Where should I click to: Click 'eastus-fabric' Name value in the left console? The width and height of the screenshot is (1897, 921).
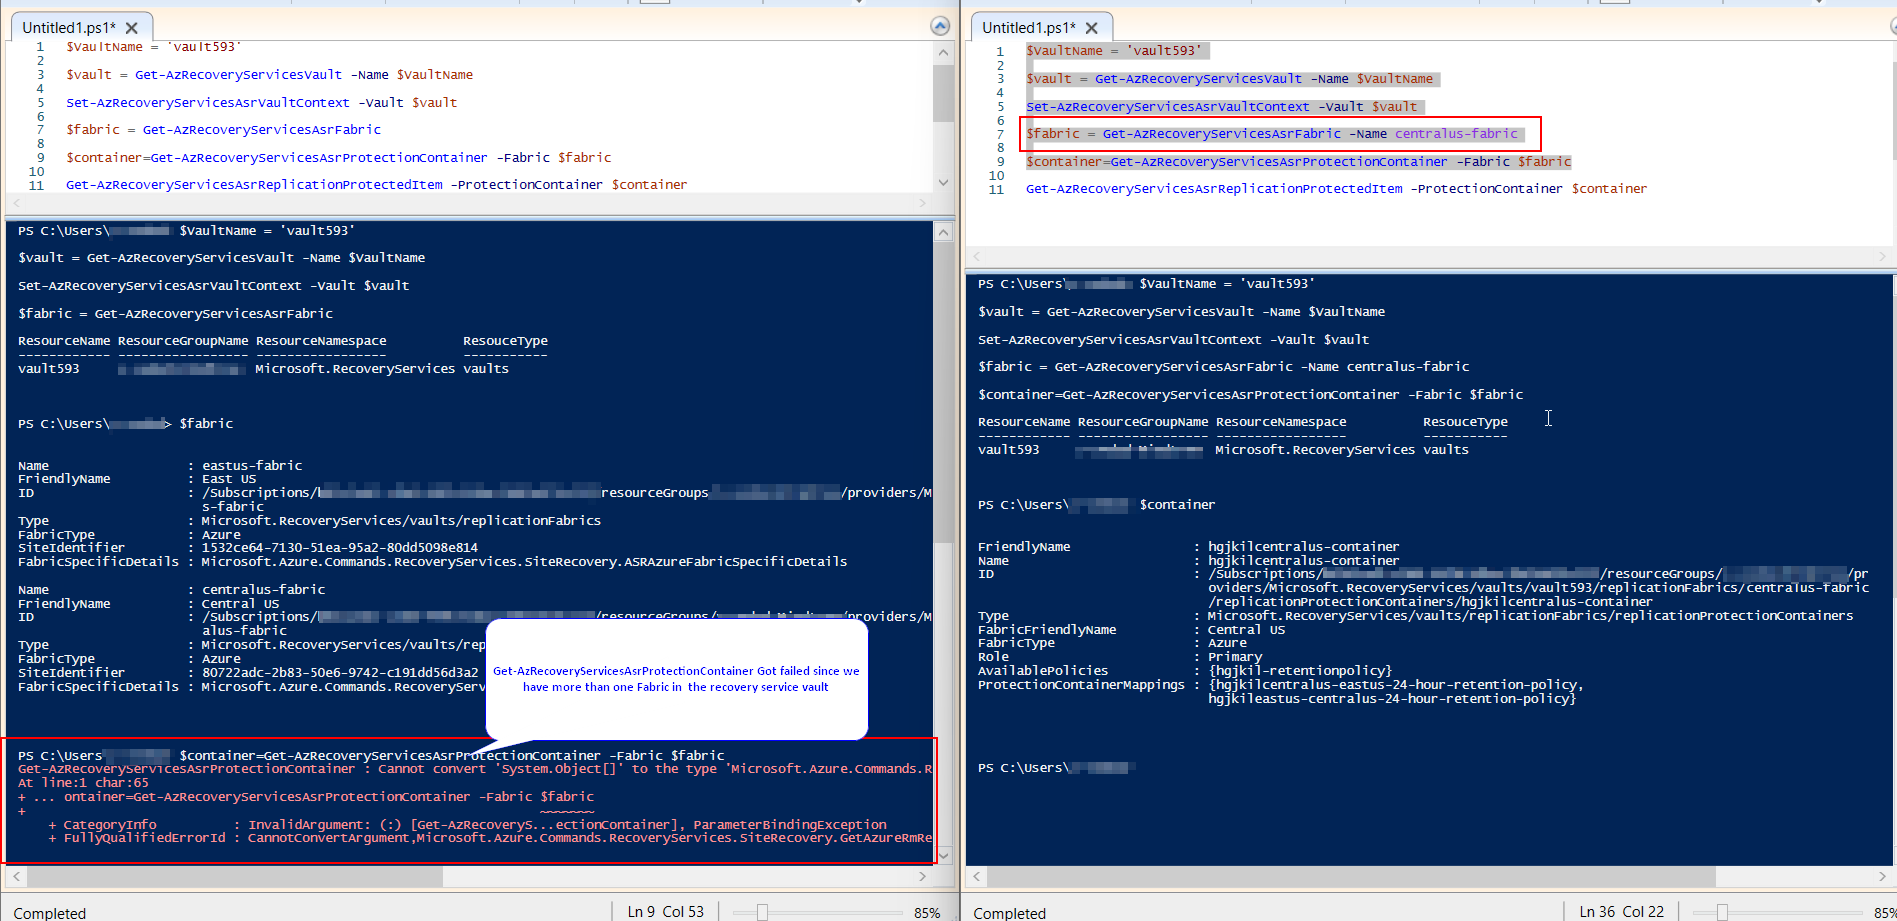tap(252, 466)
